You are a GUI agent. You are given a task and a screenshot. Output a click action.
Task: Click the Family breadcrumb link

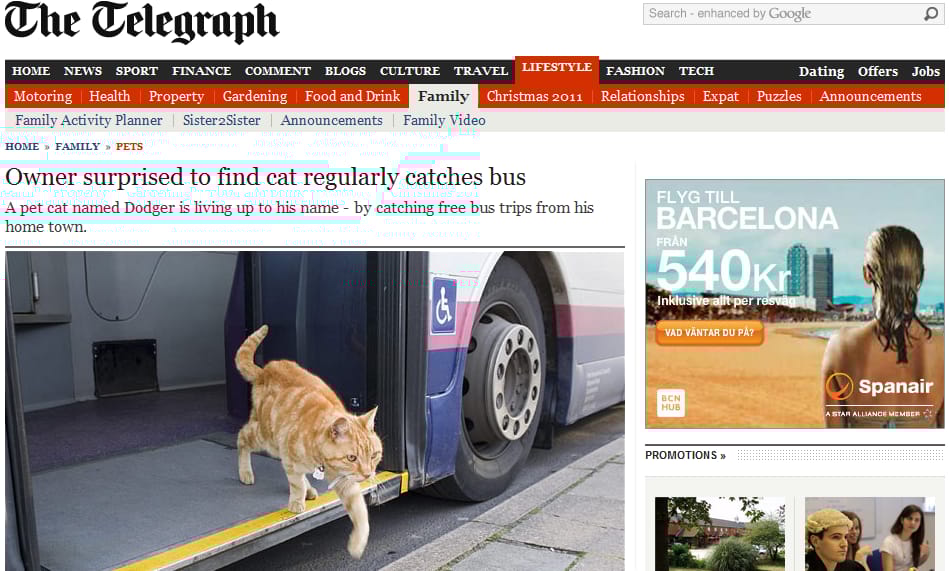click(x=77, y=147)
